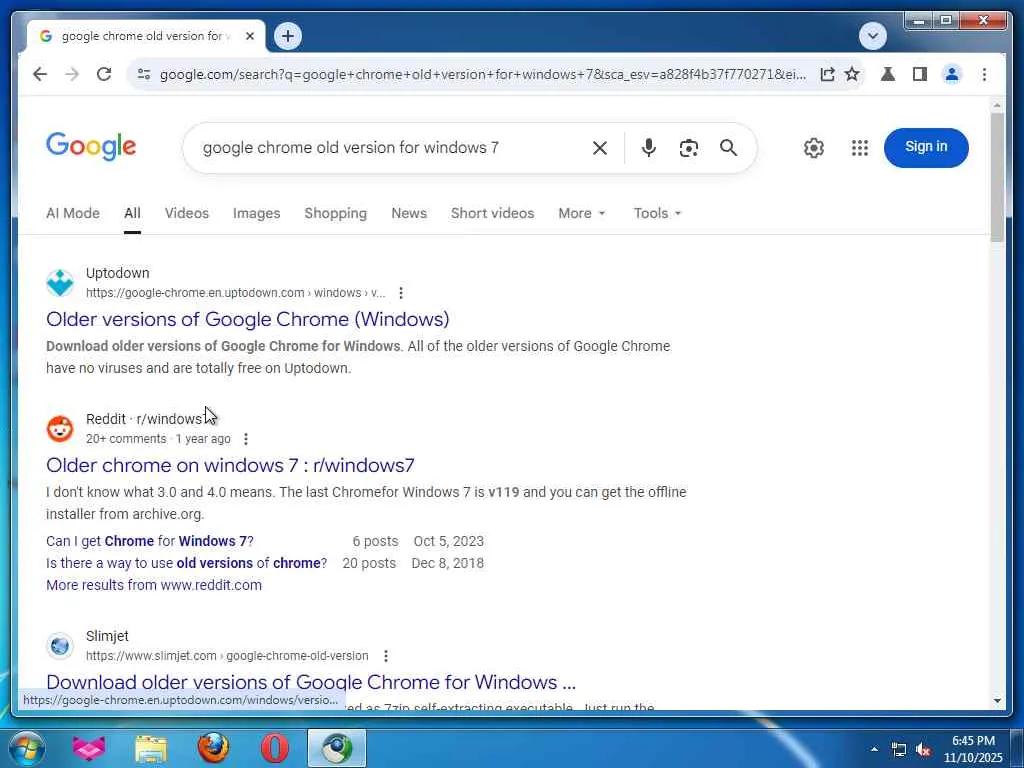Click the scrollbar down arrow

click(x=997, y=701)
